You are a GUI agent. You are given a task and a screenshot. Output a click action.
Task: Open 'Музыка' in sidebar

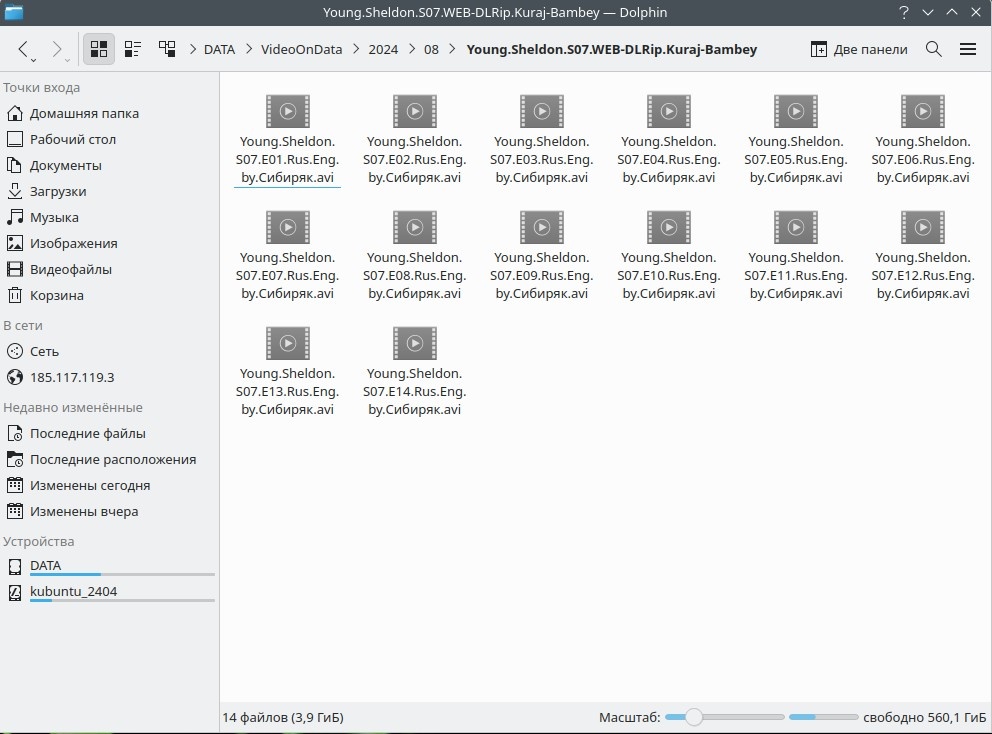pyautogui.click(x=109, y=217)
